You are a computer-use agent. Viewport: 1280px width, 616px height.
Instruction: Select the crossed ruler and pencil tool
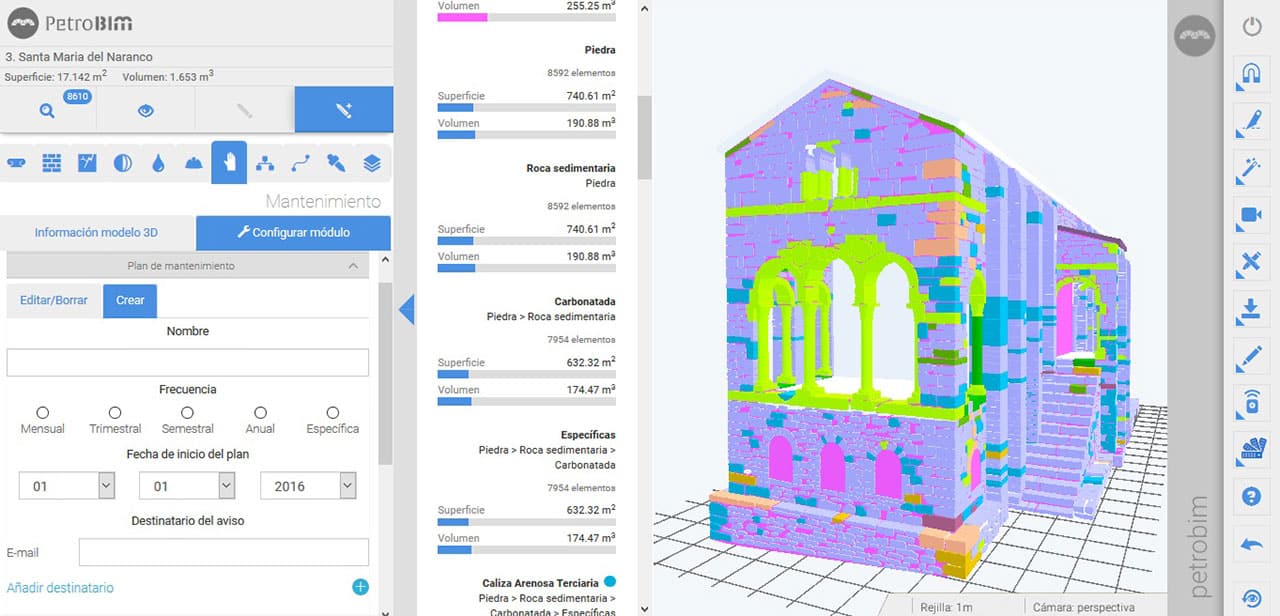coord(1252,262)
